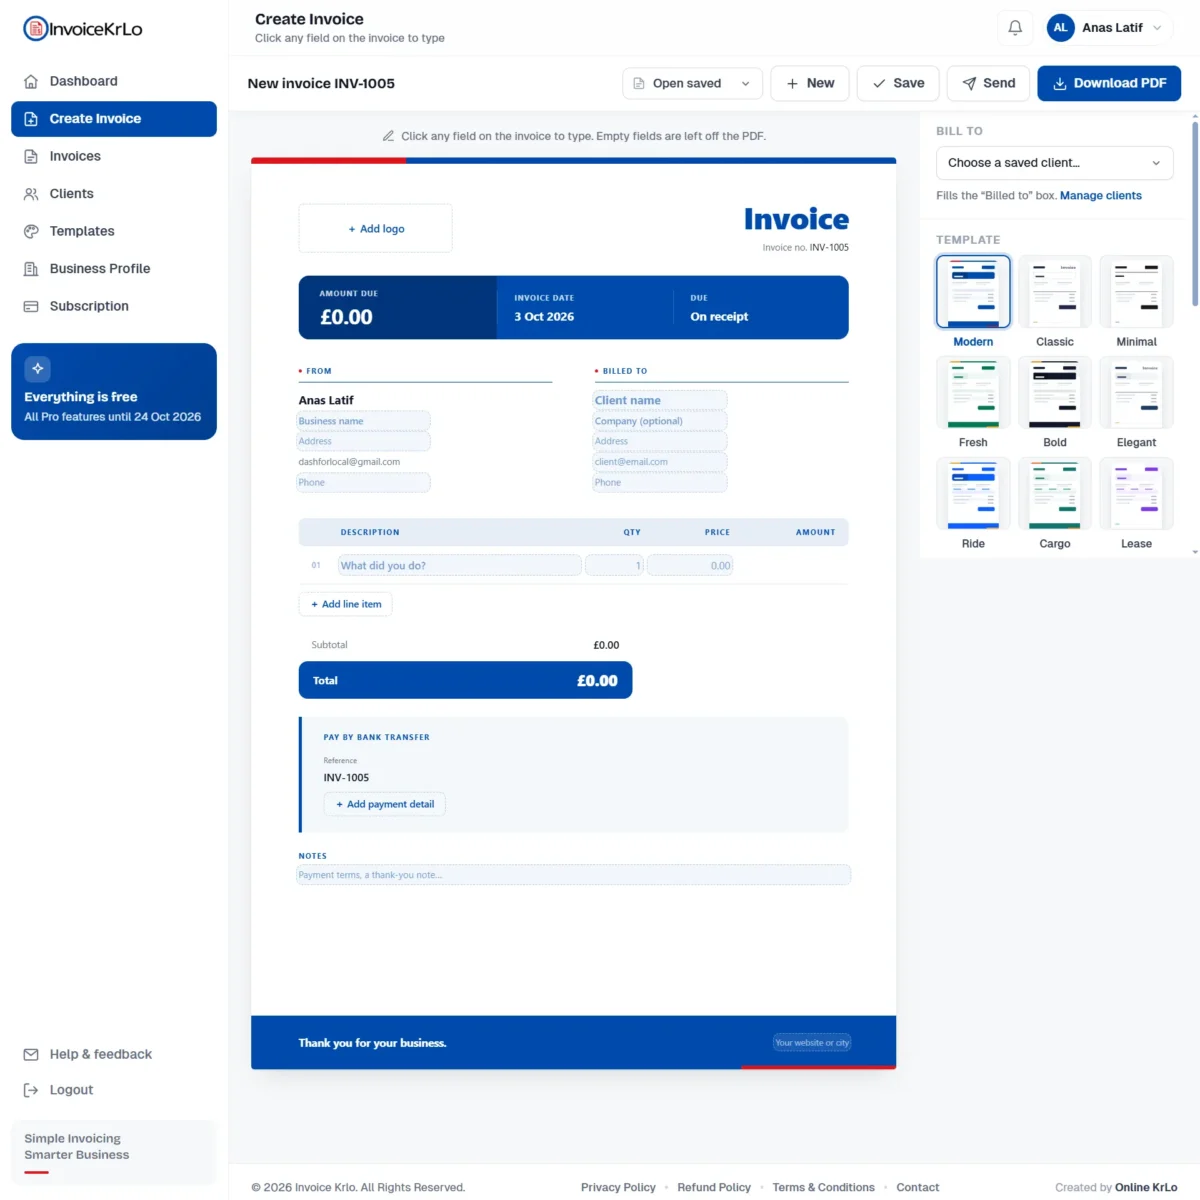Click the From Address field
The width and height of the screenshot is (1200, 1200).
[364, 441]
